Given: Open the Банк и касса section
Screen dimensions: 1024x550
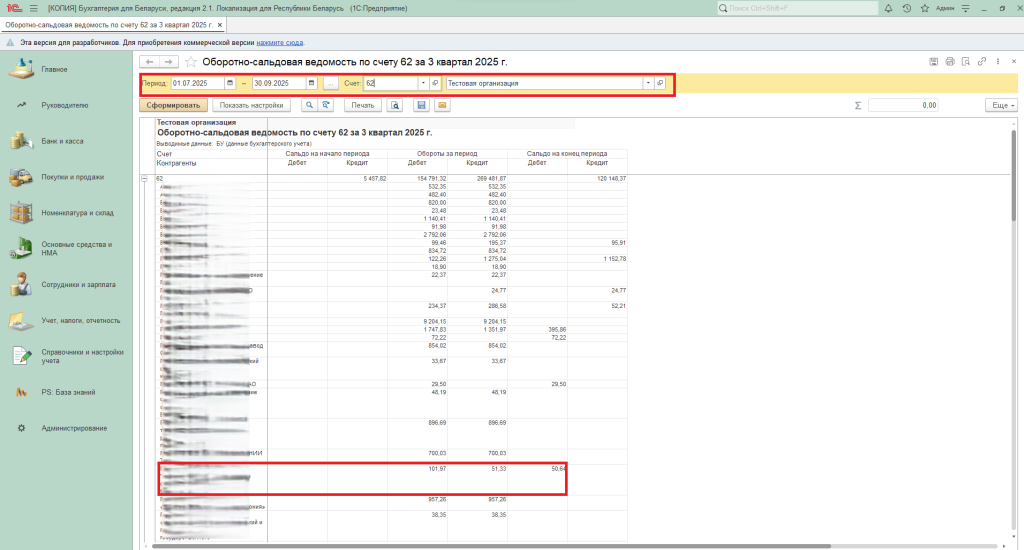Looking at the screenshot, I should coord(62,141).
